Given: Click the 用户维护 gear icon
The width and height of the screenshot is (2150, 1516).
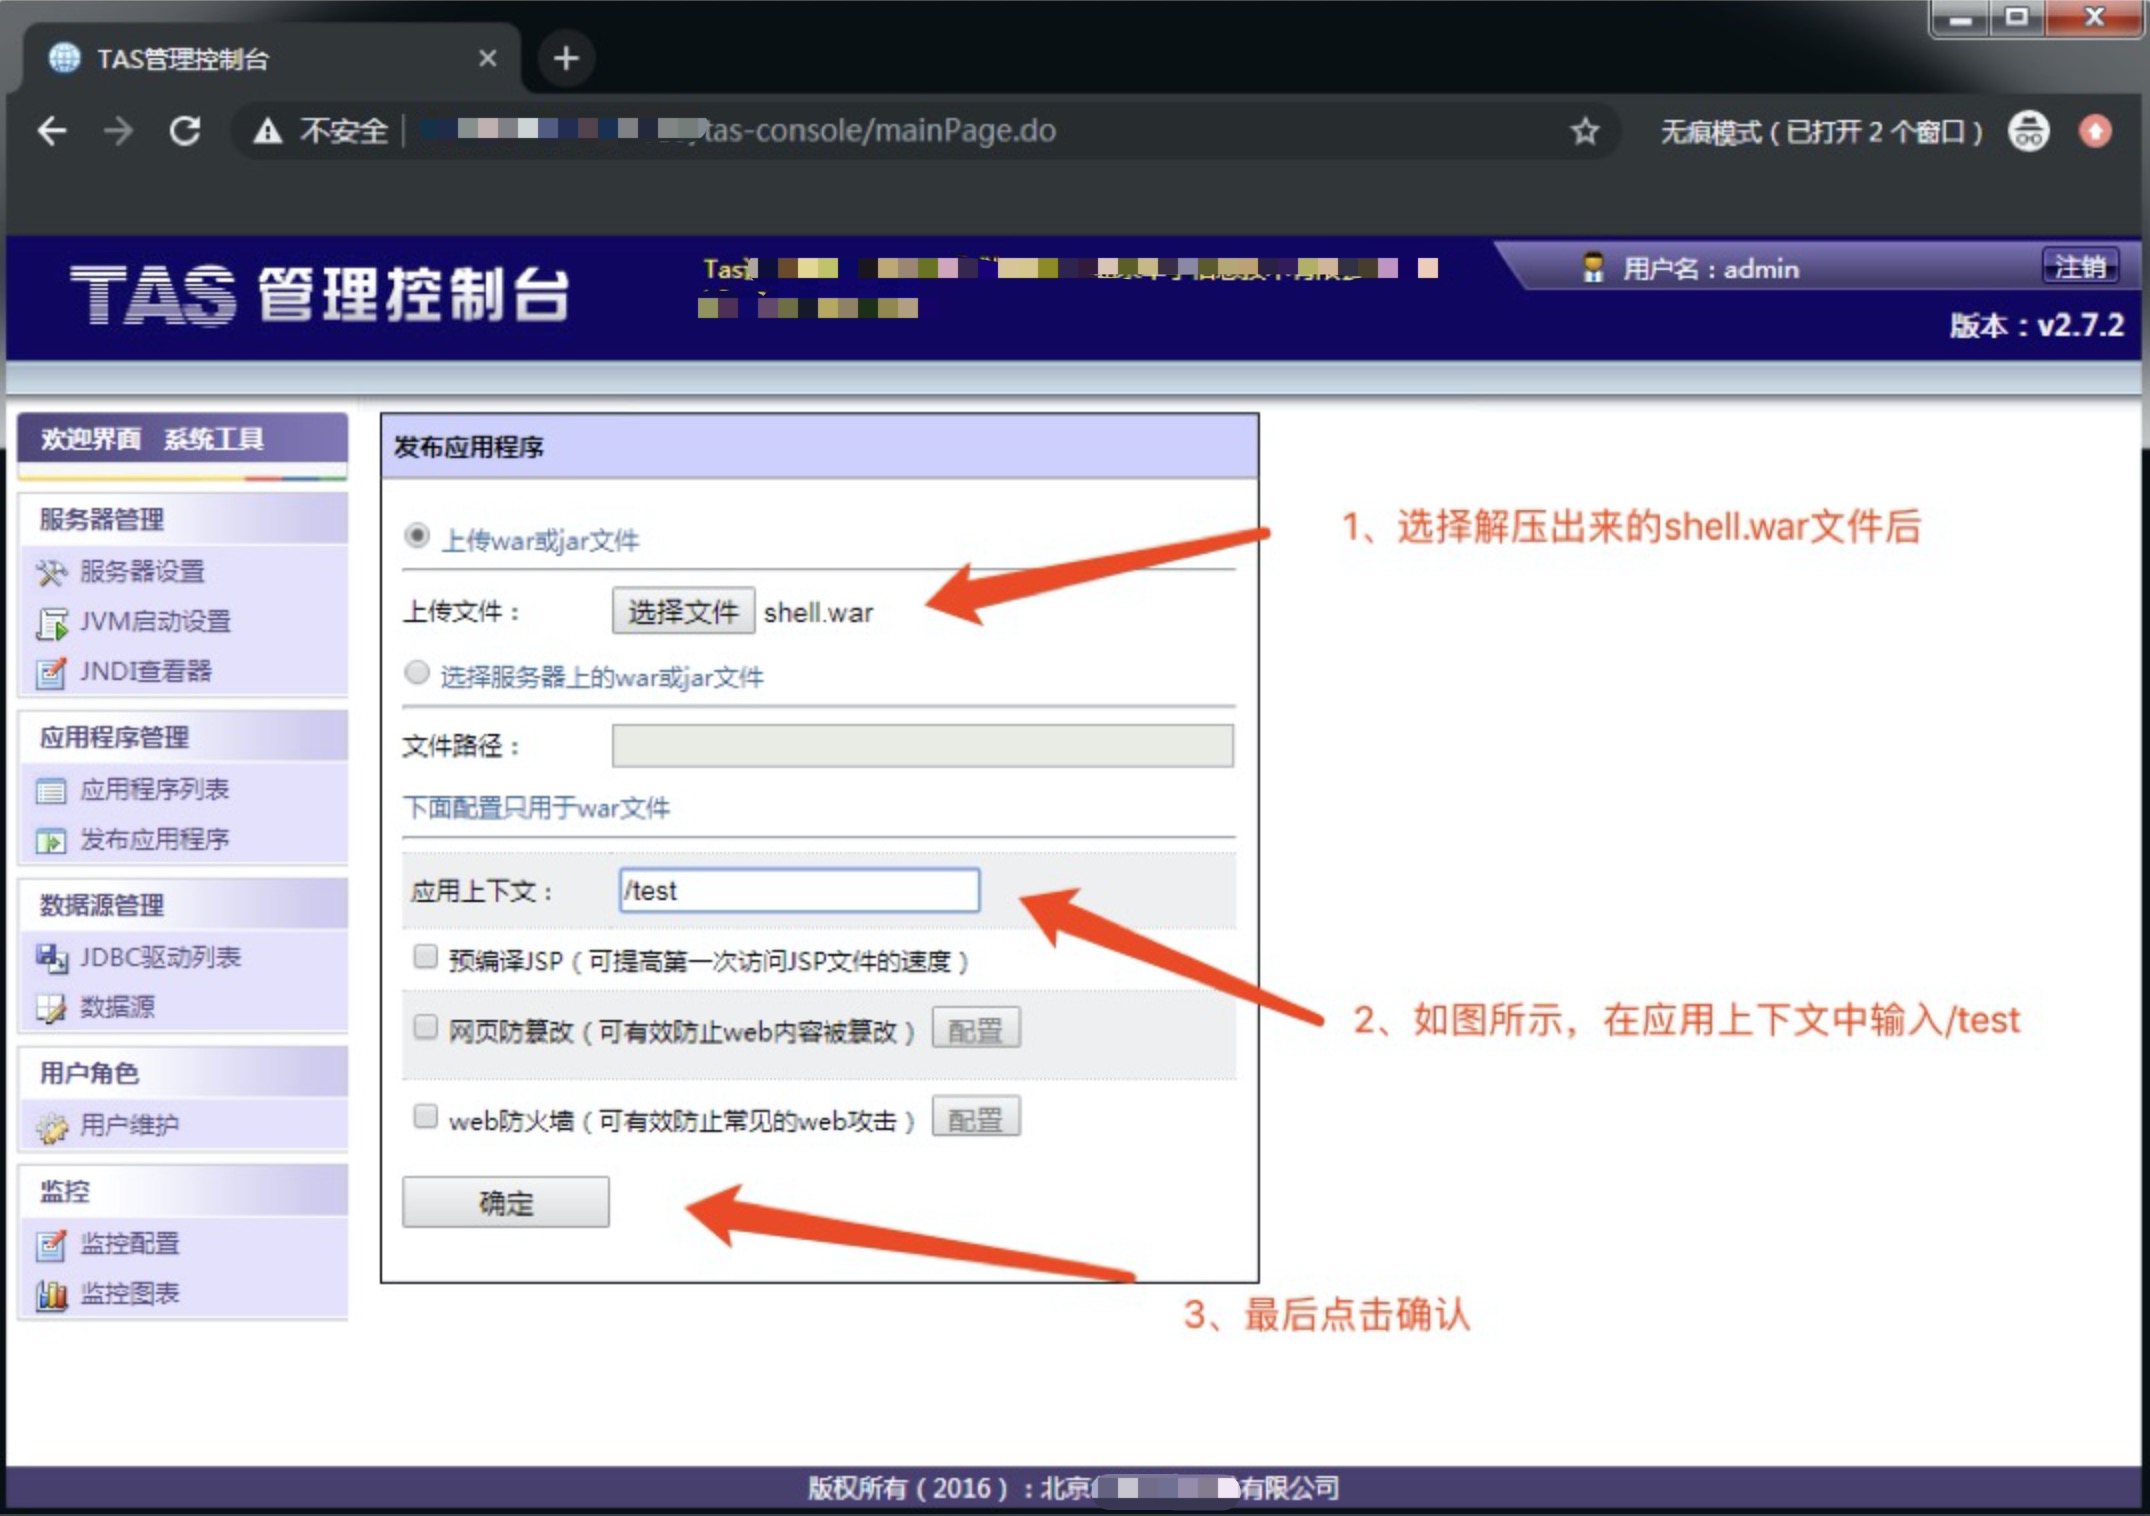Looking at the screenshot, I should 51,1127.
